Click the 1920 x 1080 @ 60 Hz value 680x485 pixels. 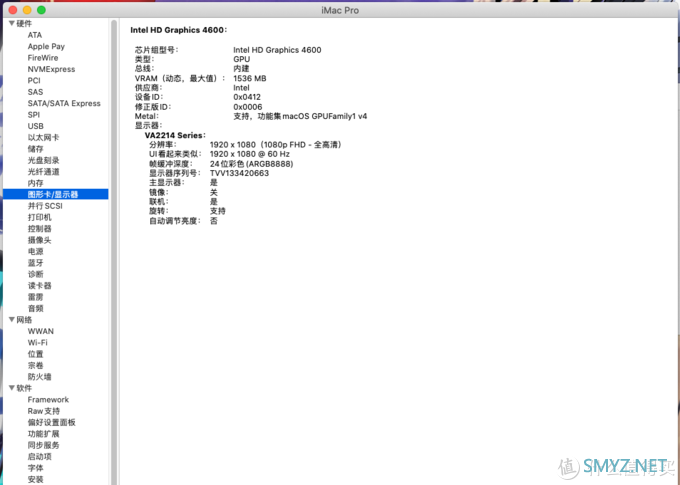tap(250, 154)
